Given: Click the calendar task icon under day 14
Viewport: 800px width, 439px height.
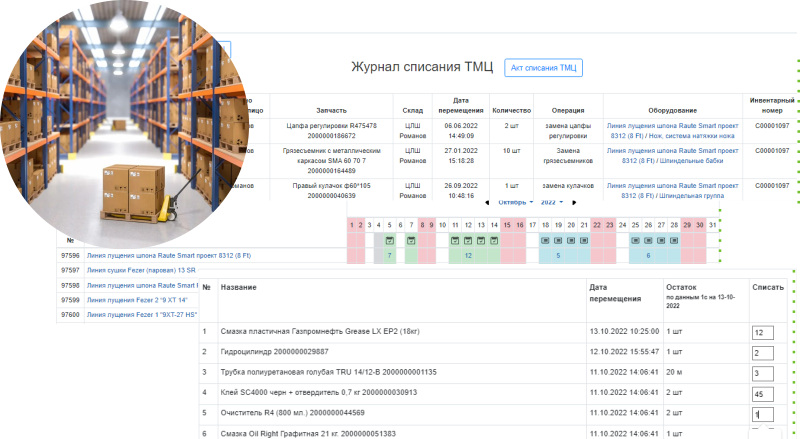Looking at the screenshot, I should (493, 241).
